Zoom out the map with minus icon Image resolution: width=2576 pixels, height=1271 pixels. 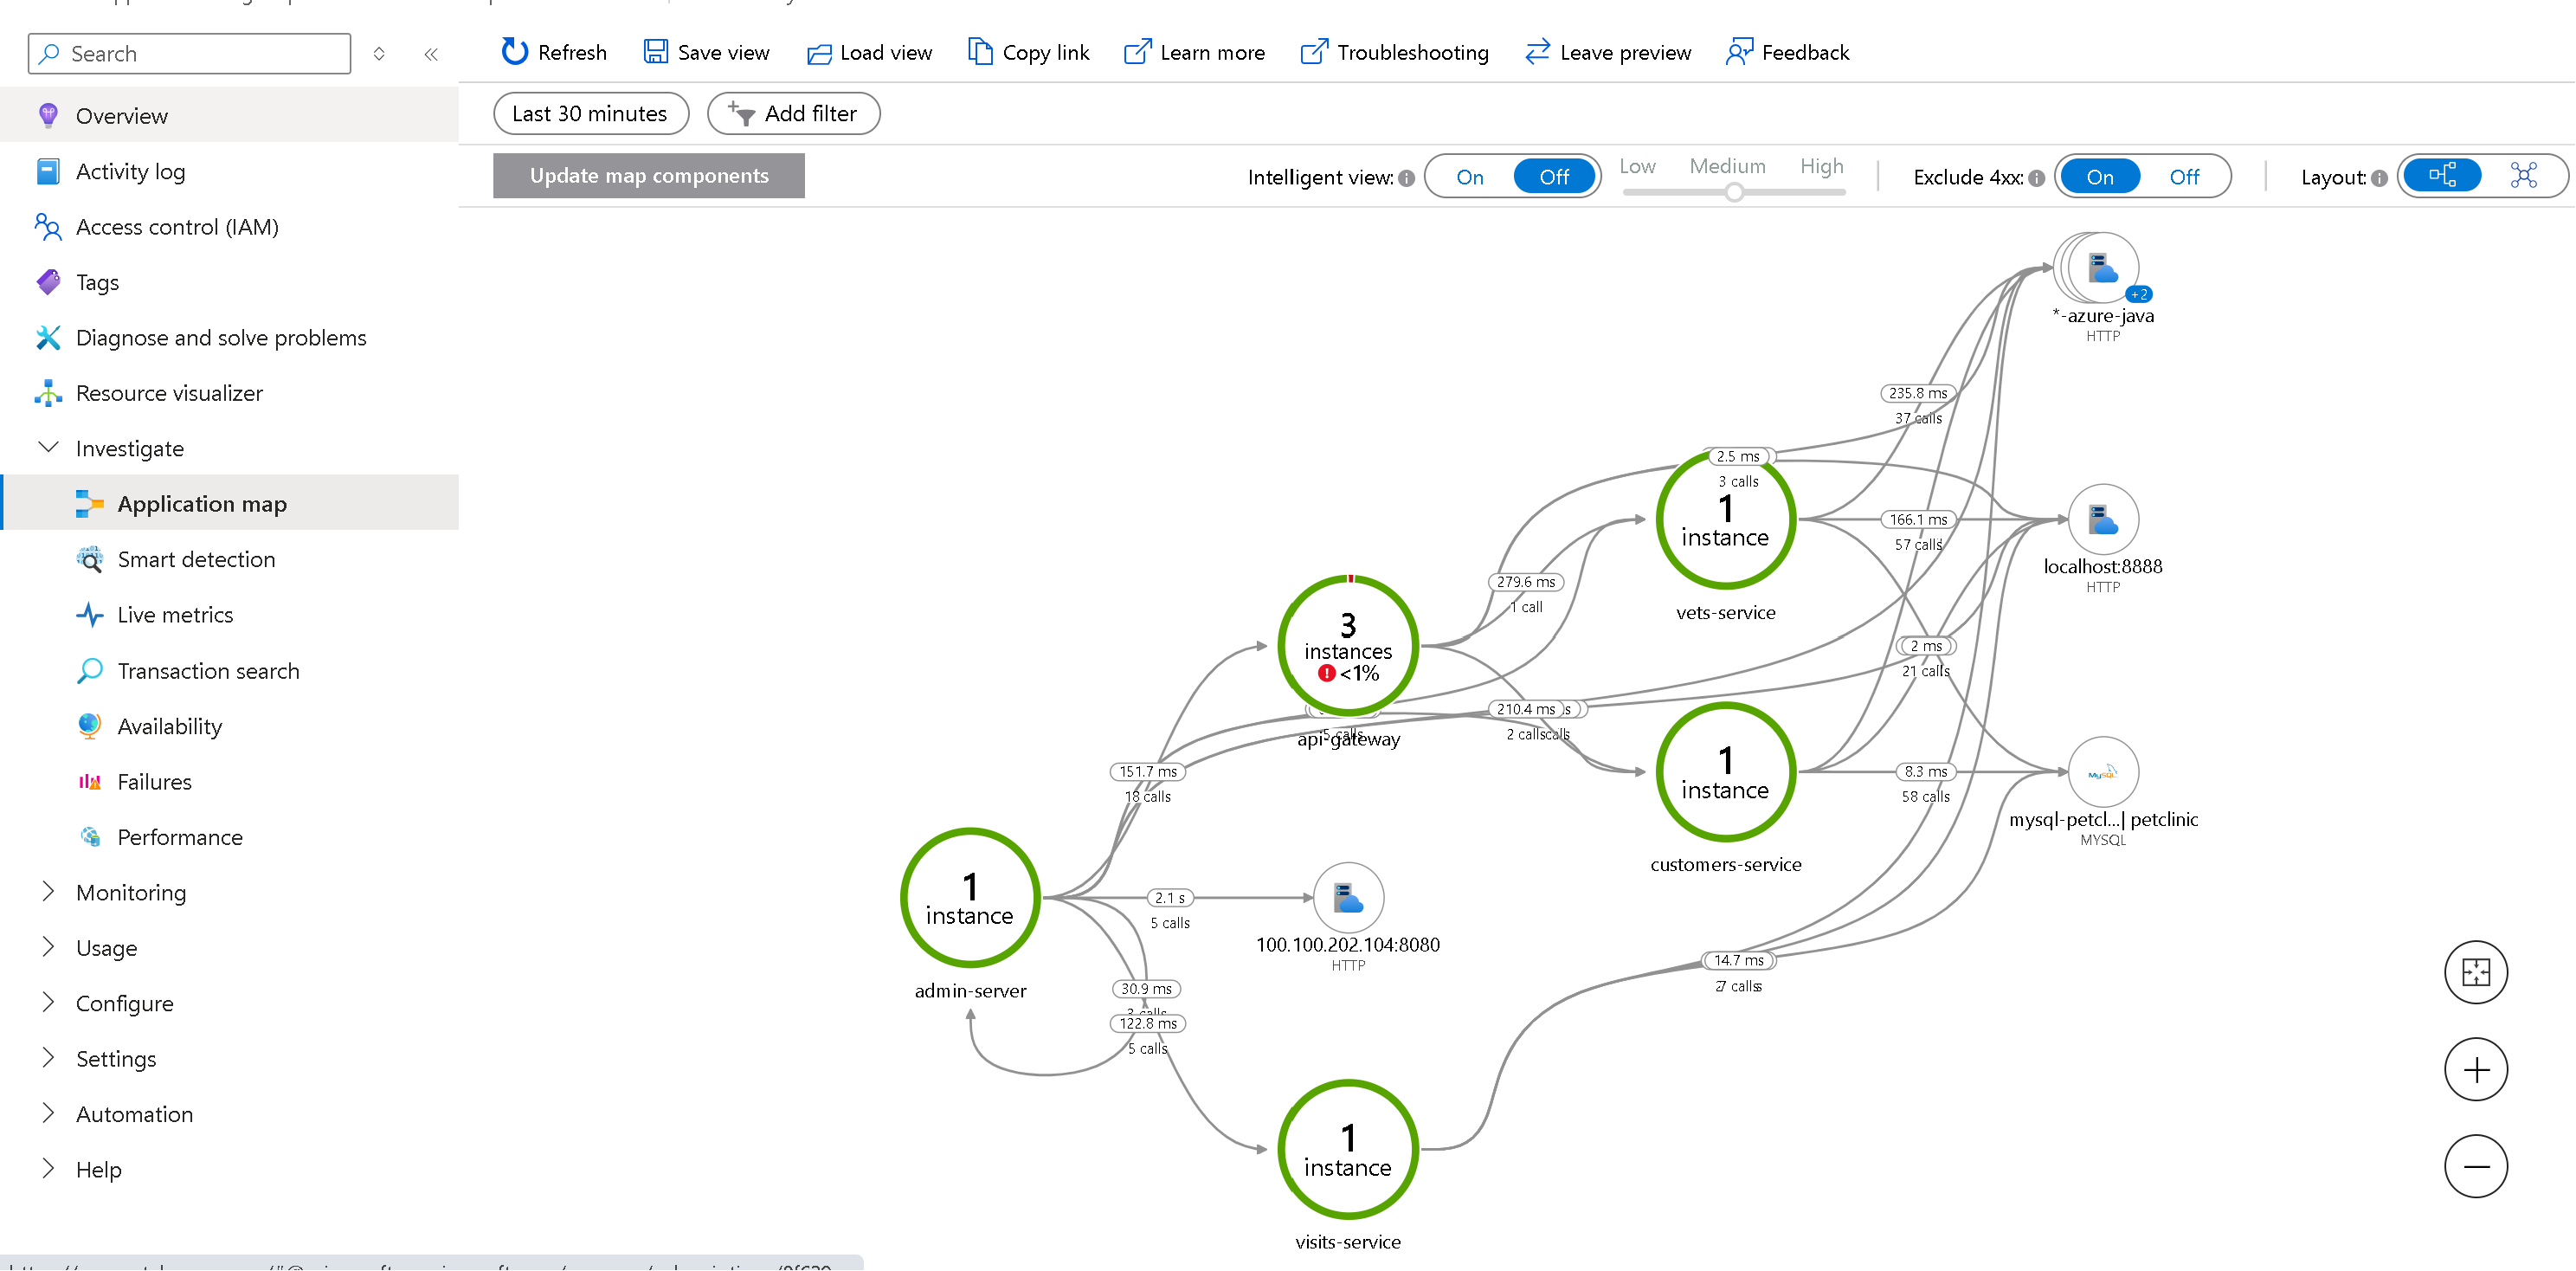click(x=2475, y=1166)
